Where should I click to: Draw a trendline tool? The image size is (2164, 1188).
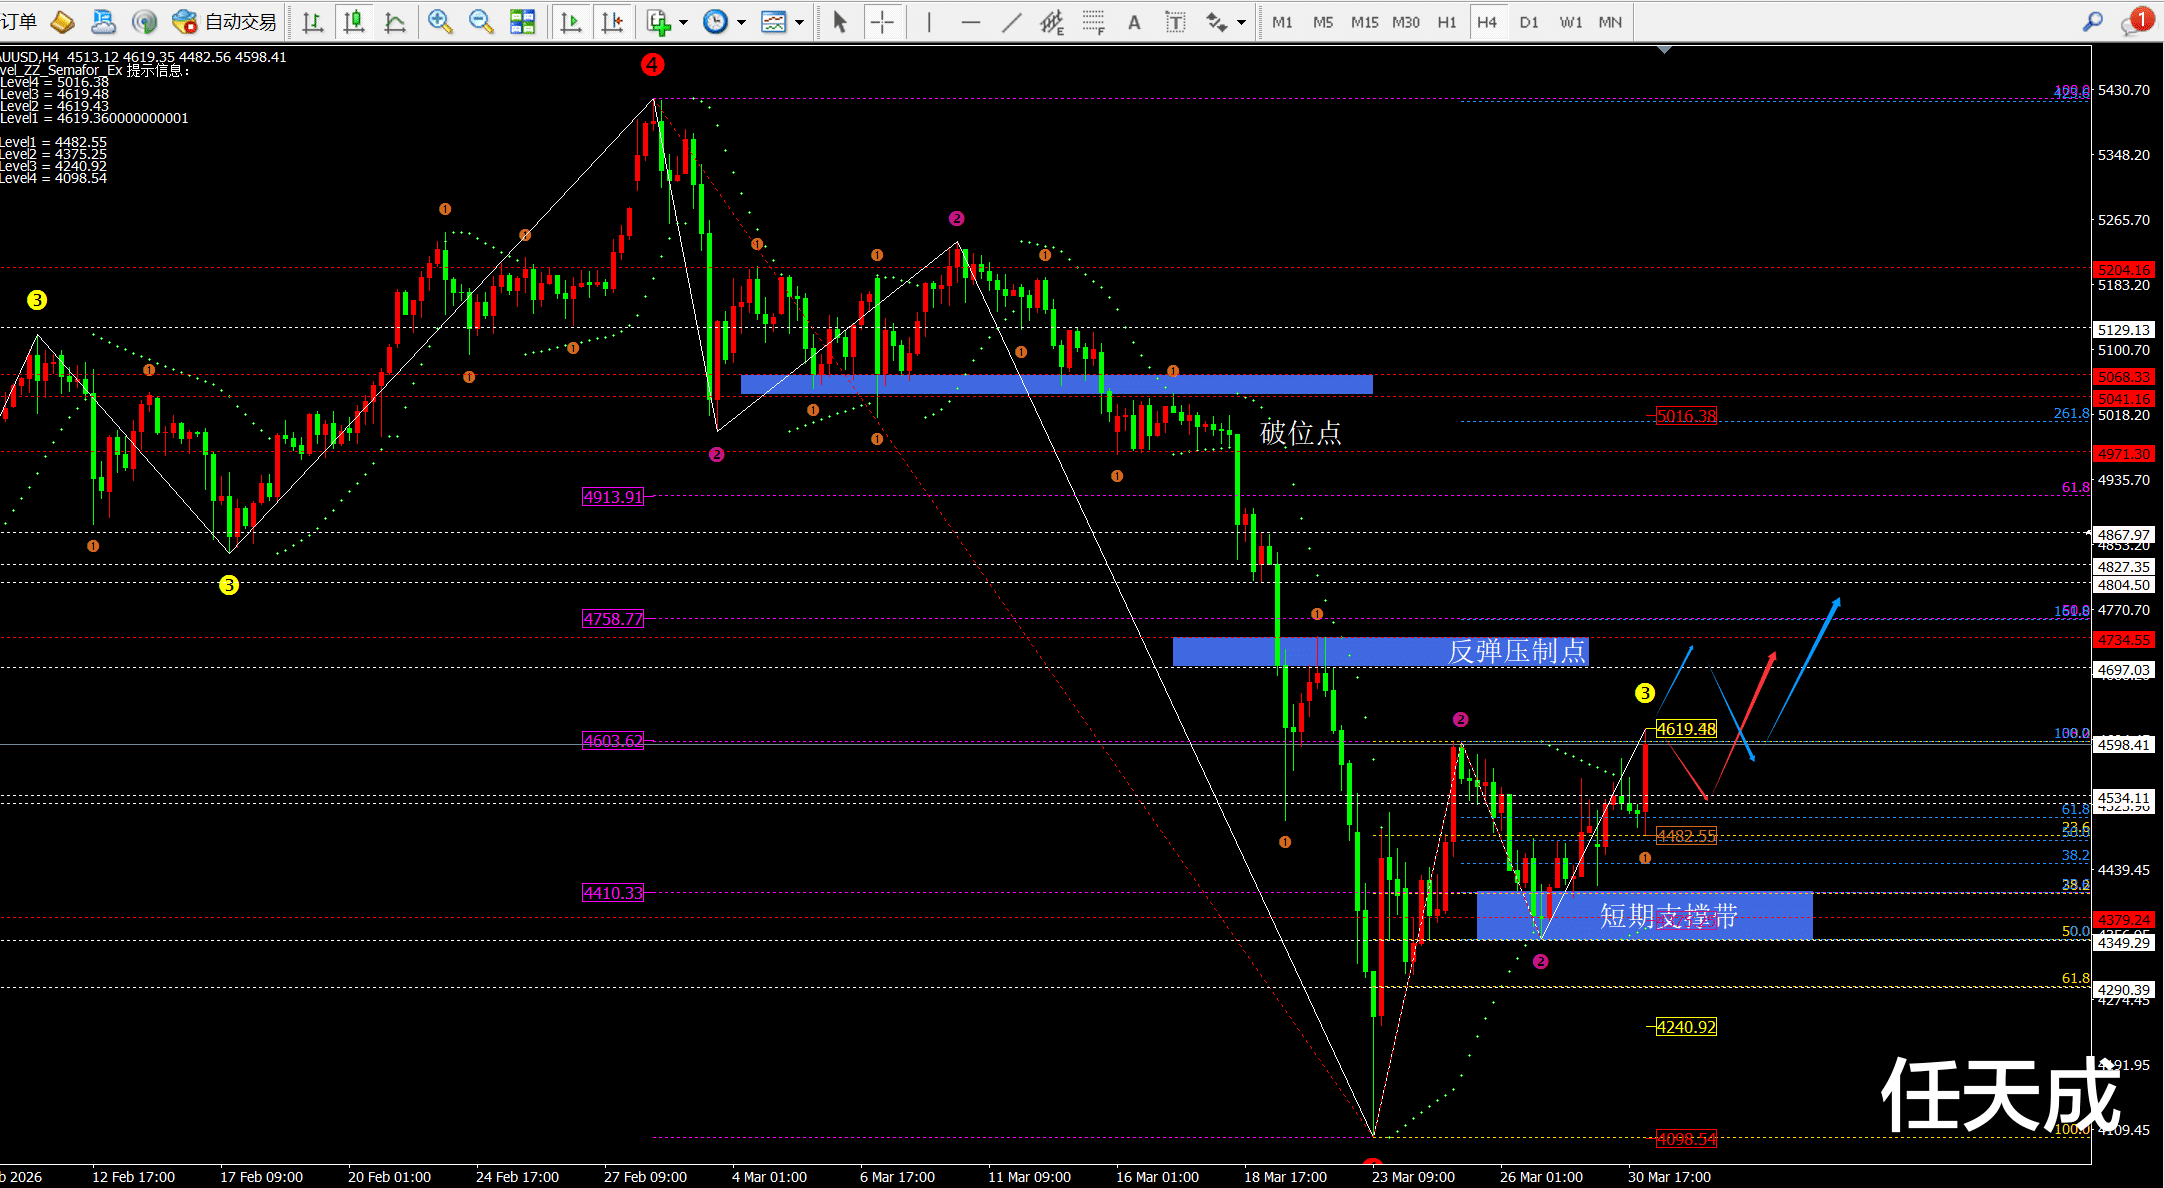point(1011,21)
